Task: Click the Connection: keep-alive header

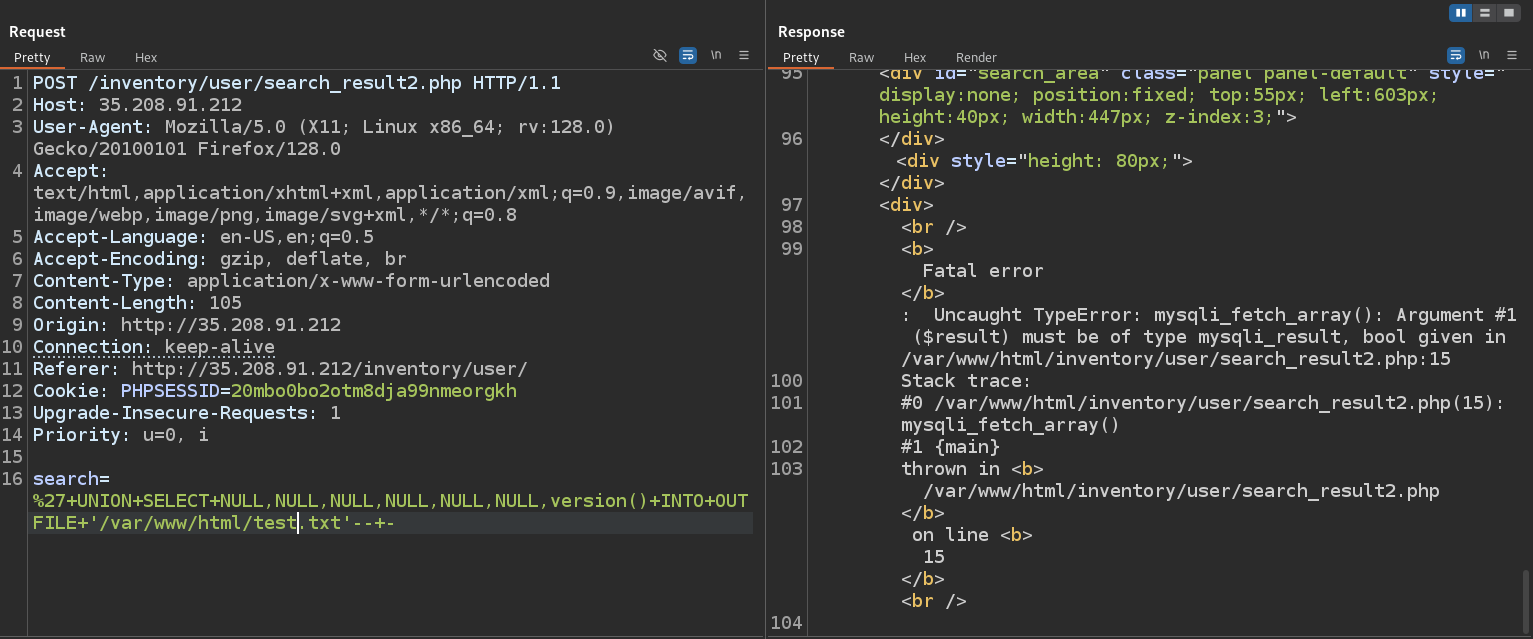Action: click(153, 346)
